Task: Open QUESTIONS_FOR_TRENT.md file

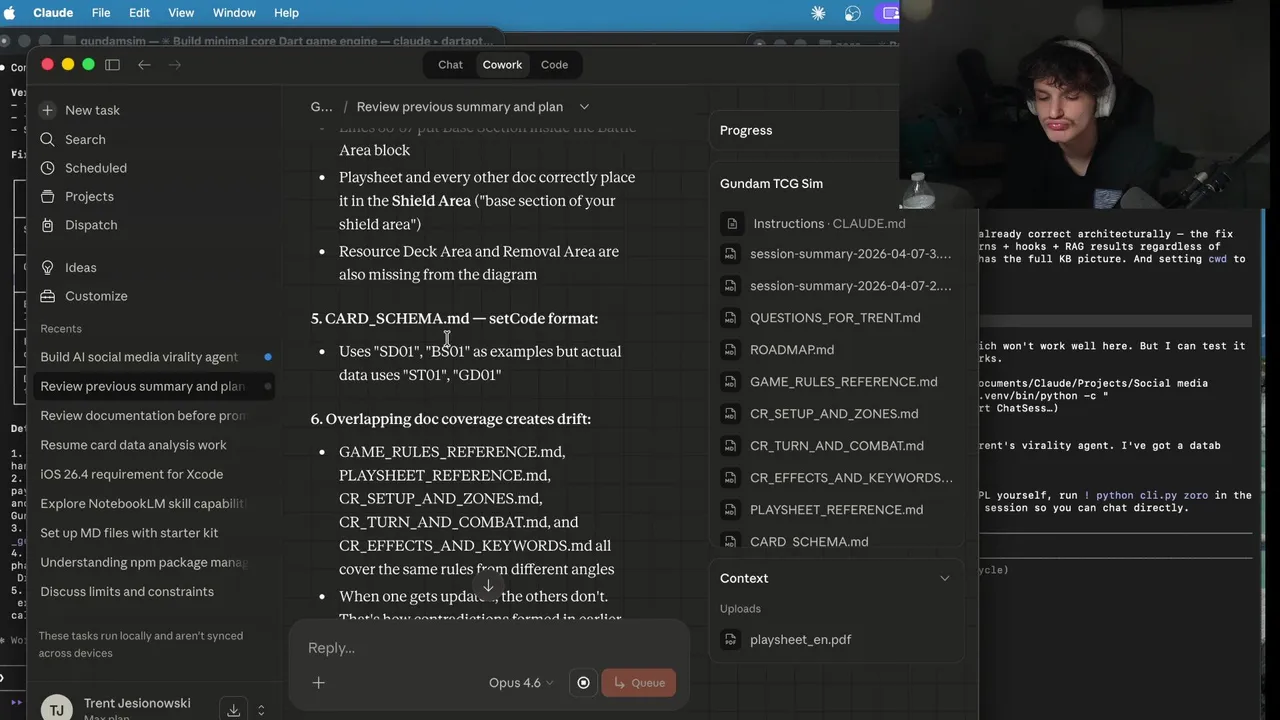Action: click(x=837, y=318)
